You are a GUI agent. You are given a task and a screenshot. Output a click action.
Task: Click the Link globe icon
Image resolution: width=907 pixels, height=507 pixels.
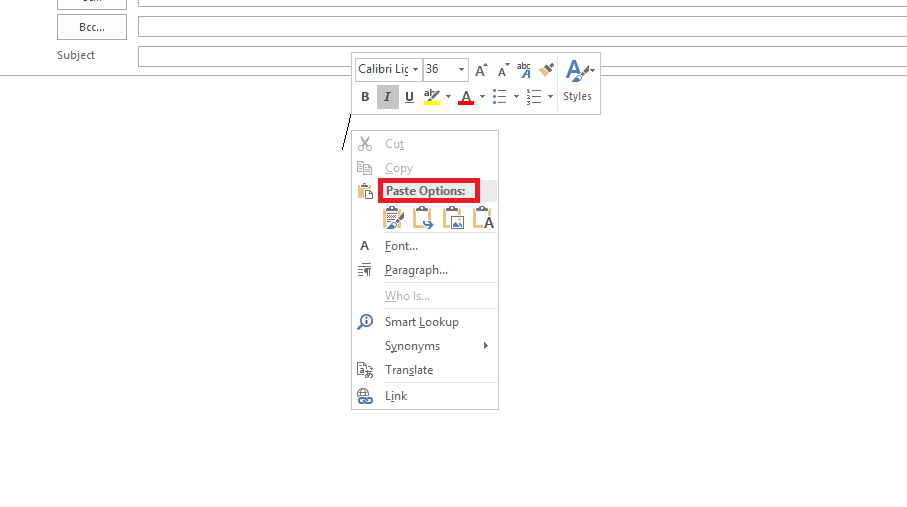(x=365, y=396)
